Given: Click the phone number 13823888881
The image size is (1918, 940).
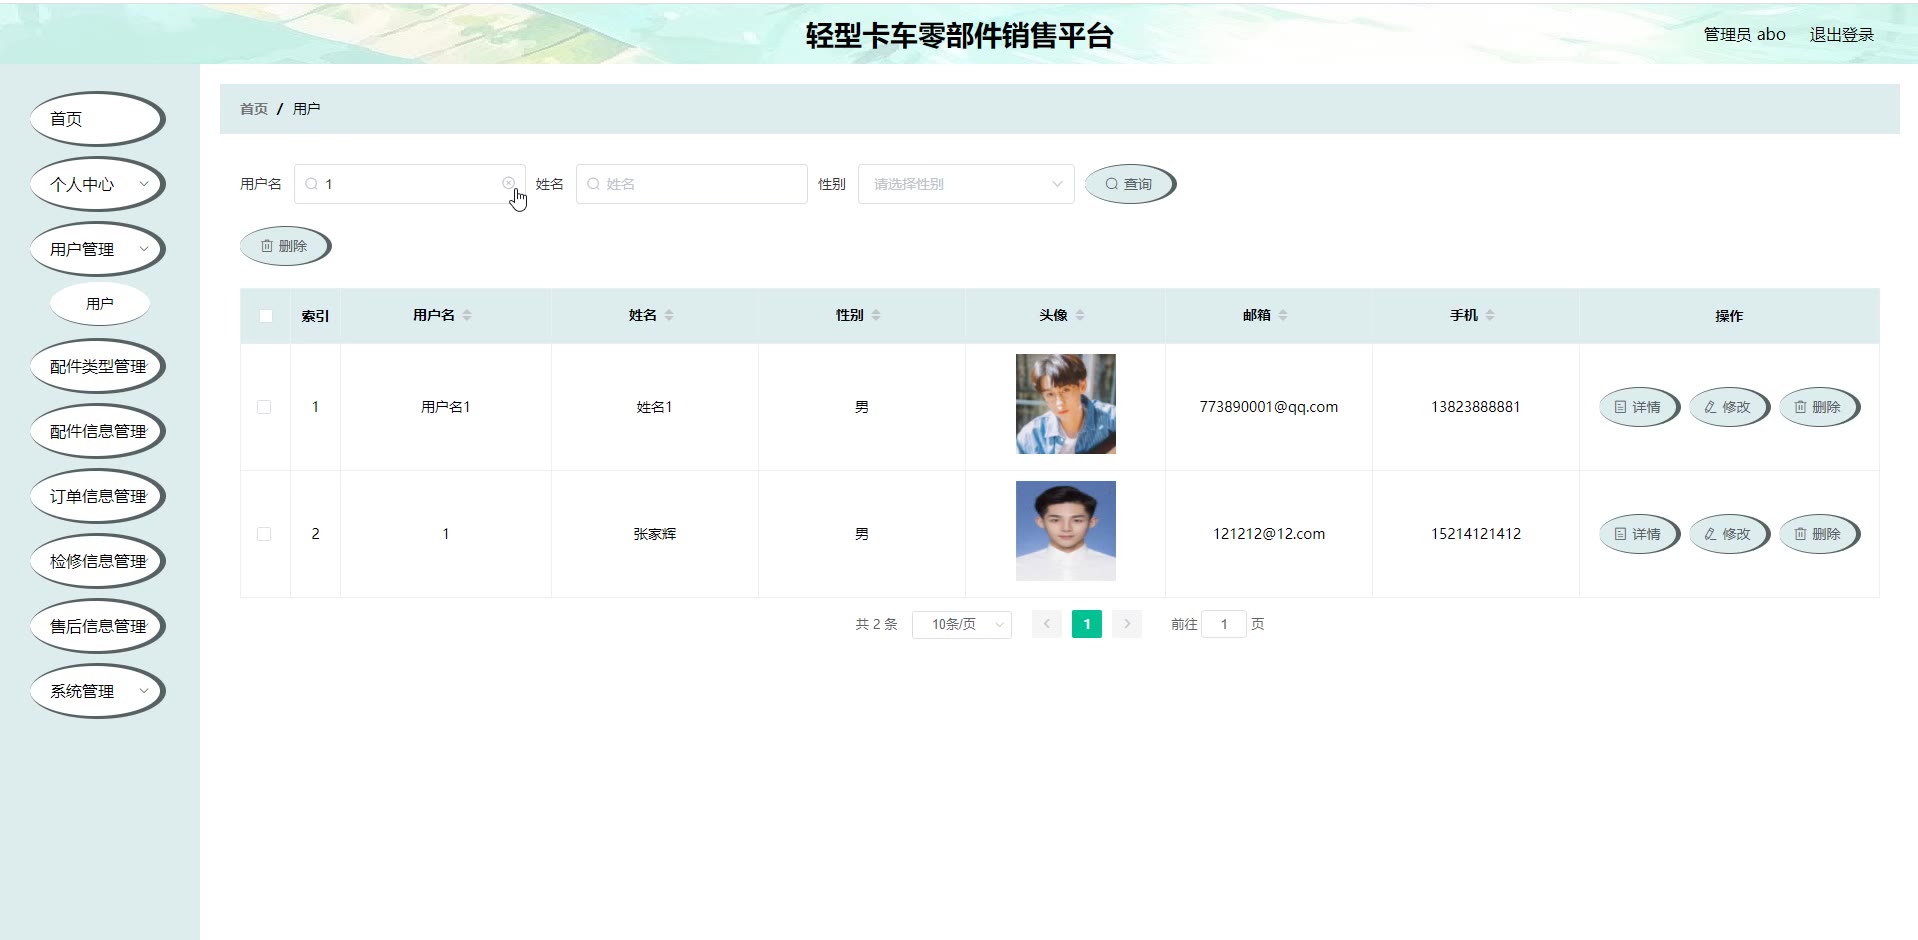Looking at the screenshot, I should click(x=1476, y=407).
